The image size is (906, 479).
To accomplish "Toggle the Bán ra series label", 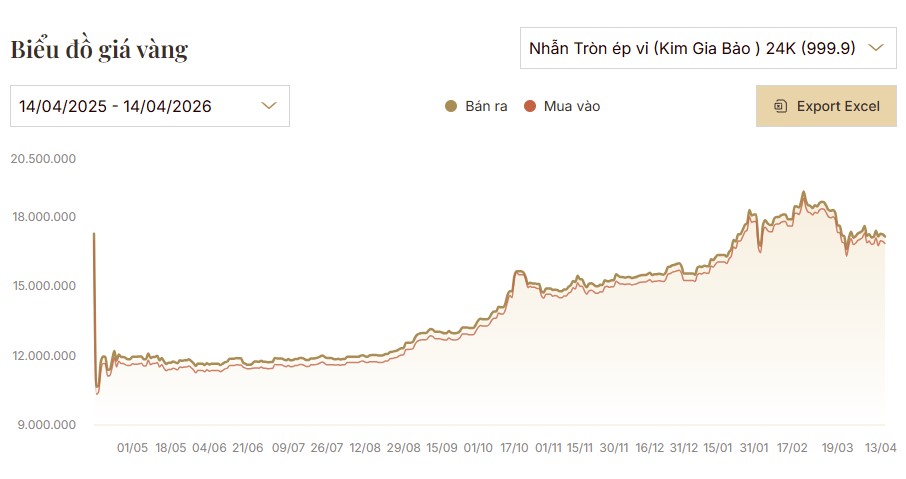I will [x=485, y=106].
